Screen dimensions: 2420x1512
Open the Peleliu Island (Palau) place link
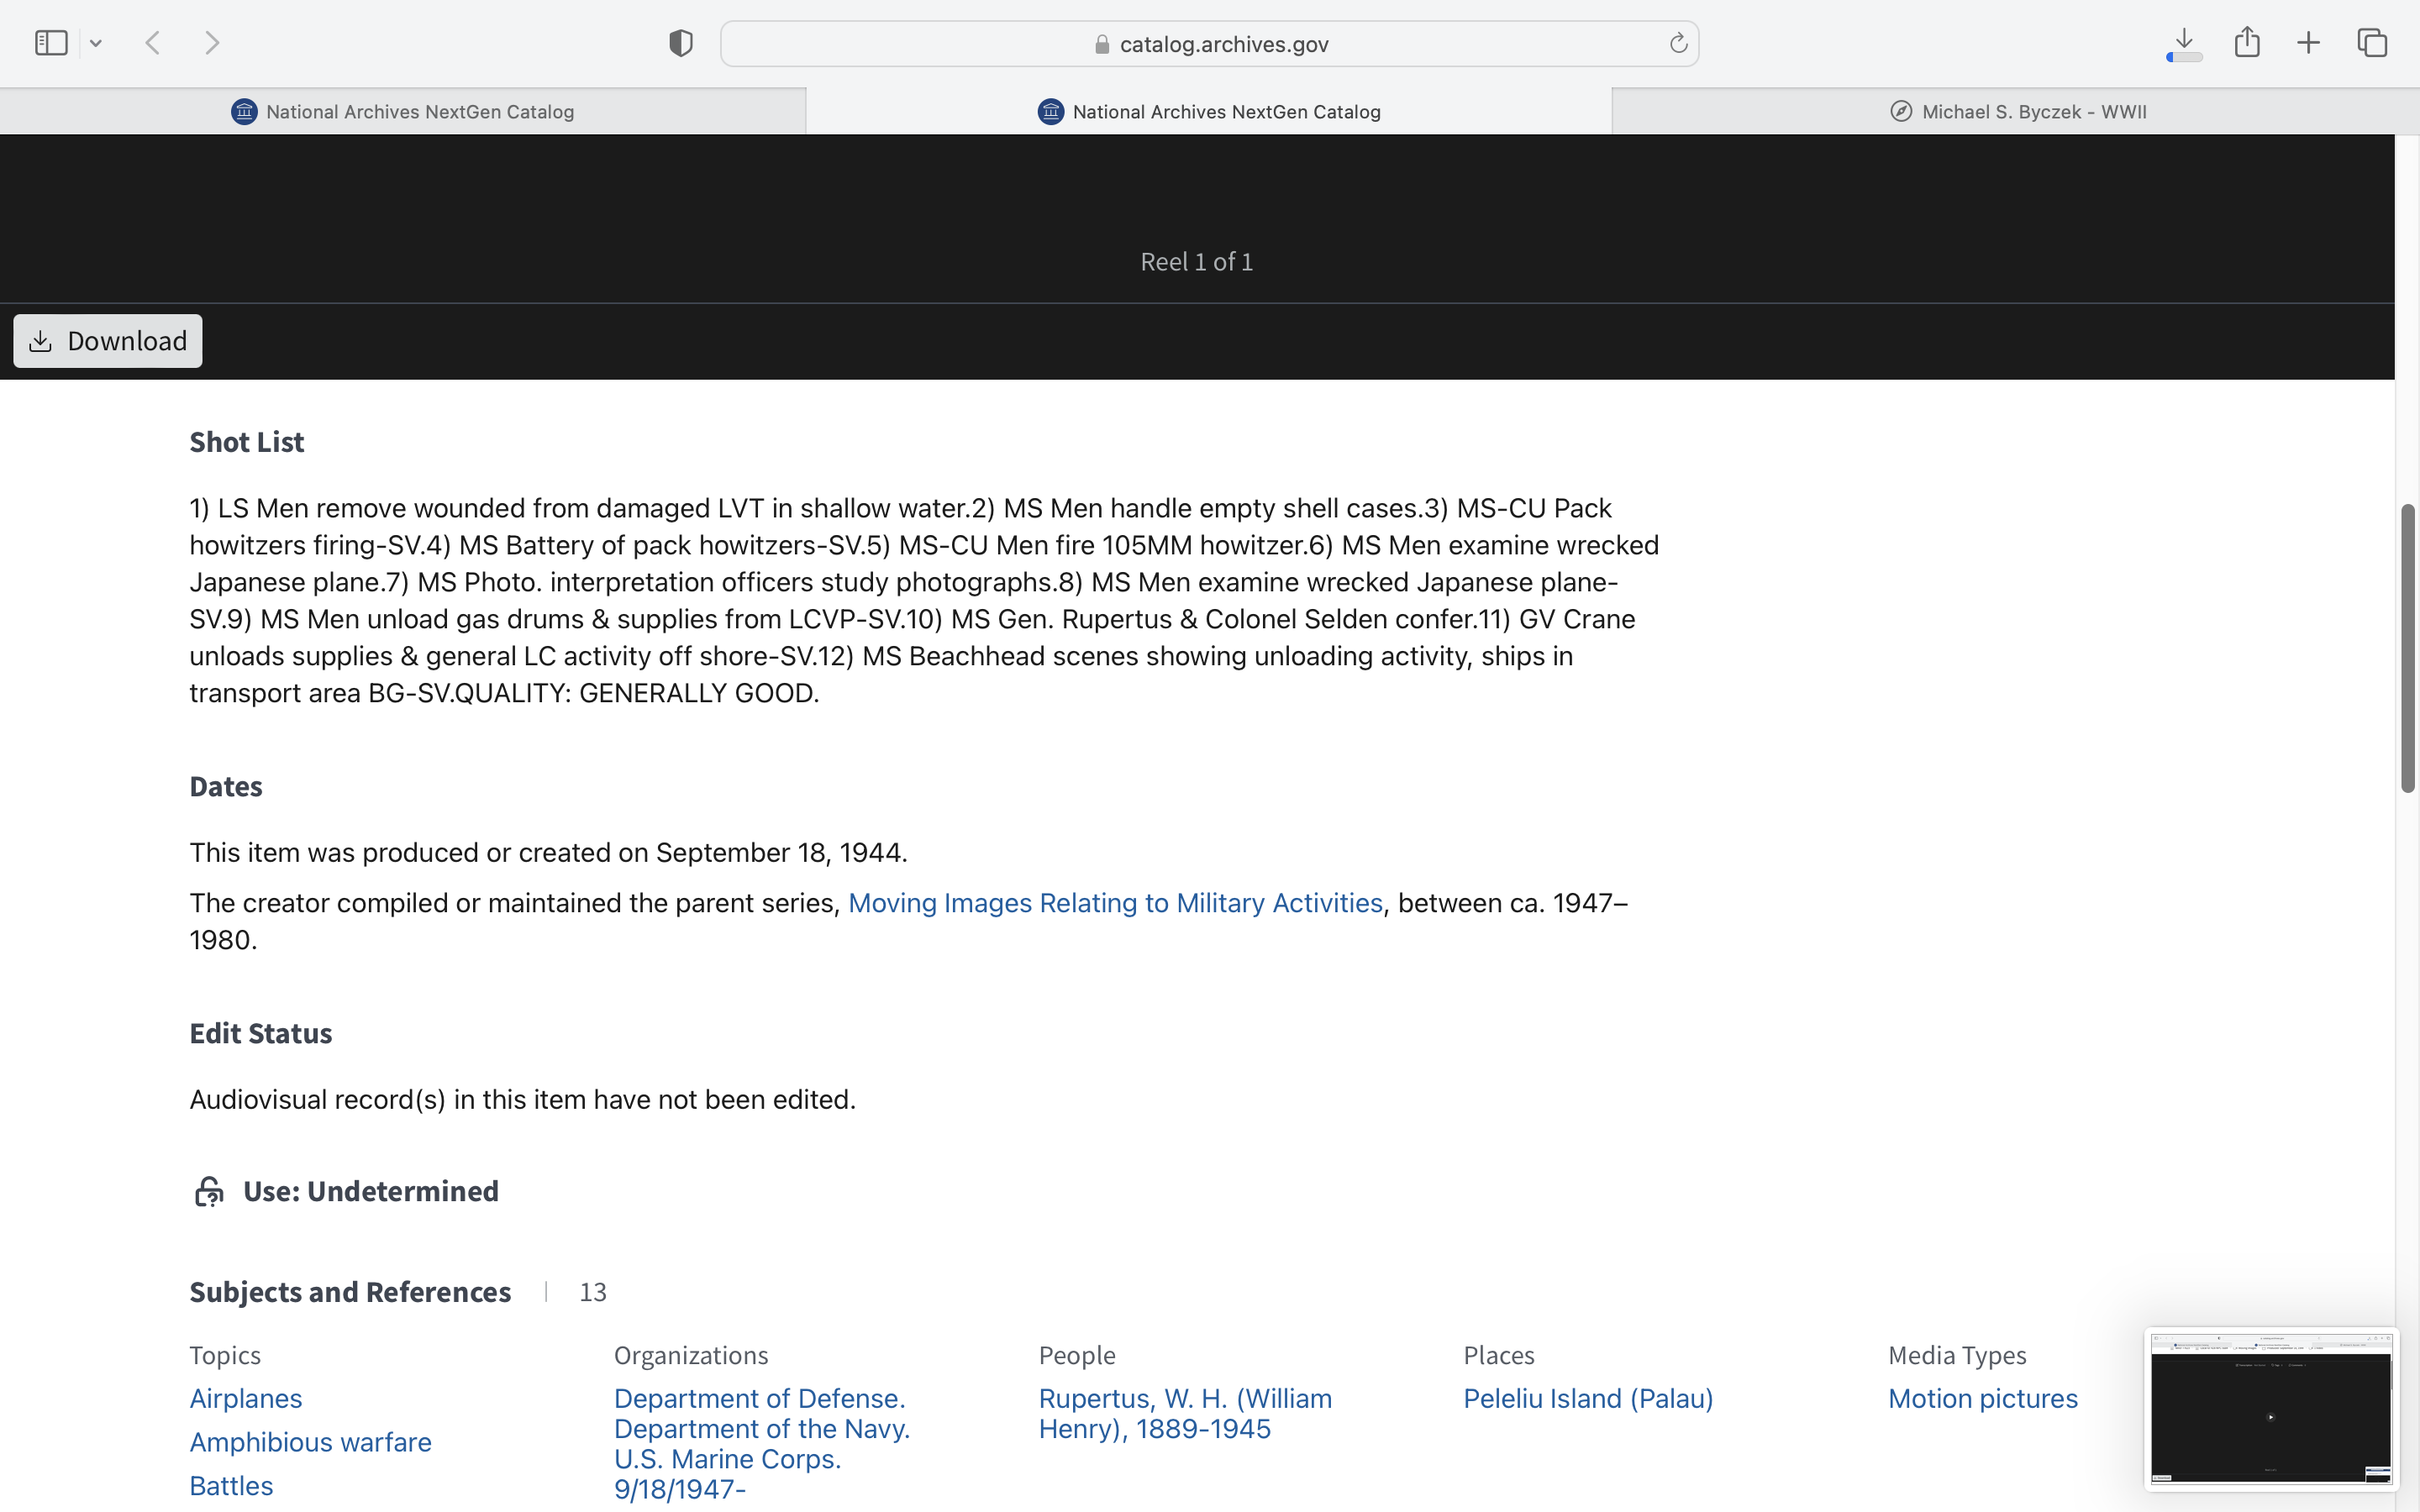pos(1587,1398)
